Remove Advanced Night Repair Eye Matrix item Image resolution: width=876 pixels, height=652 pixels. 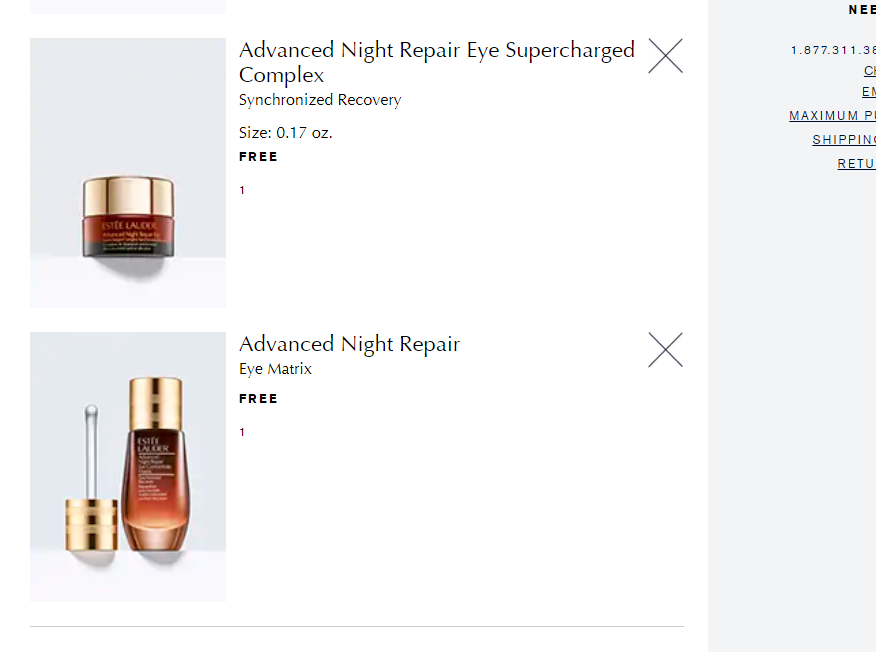(665, 350)
